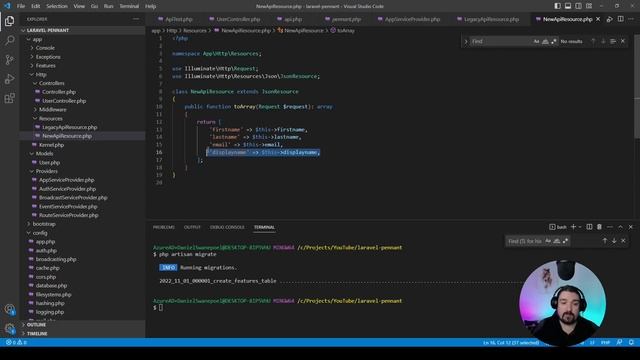Screen dimensions: 640x360
Task: Open Explorer panel more actions ellipsis
Action: pyautogui.click(x=136, y=19)
